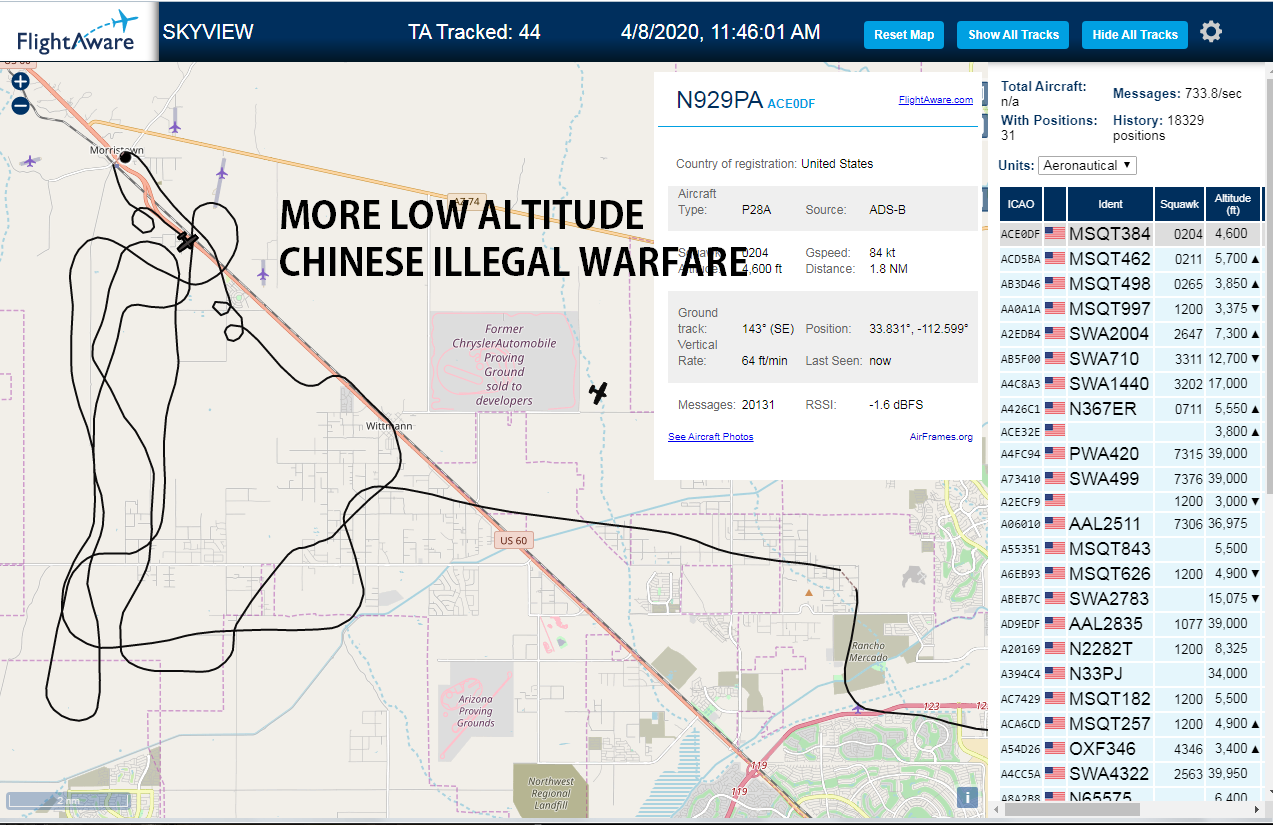Select the AAL2511 aircraft row
Image resolution: width=1273 pixels, height=825 pixels.
1130,524
